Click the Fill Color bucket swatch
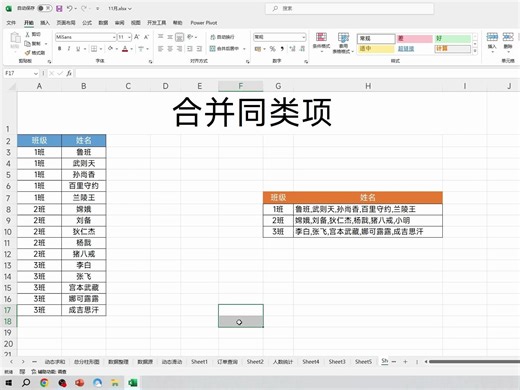 110,49
